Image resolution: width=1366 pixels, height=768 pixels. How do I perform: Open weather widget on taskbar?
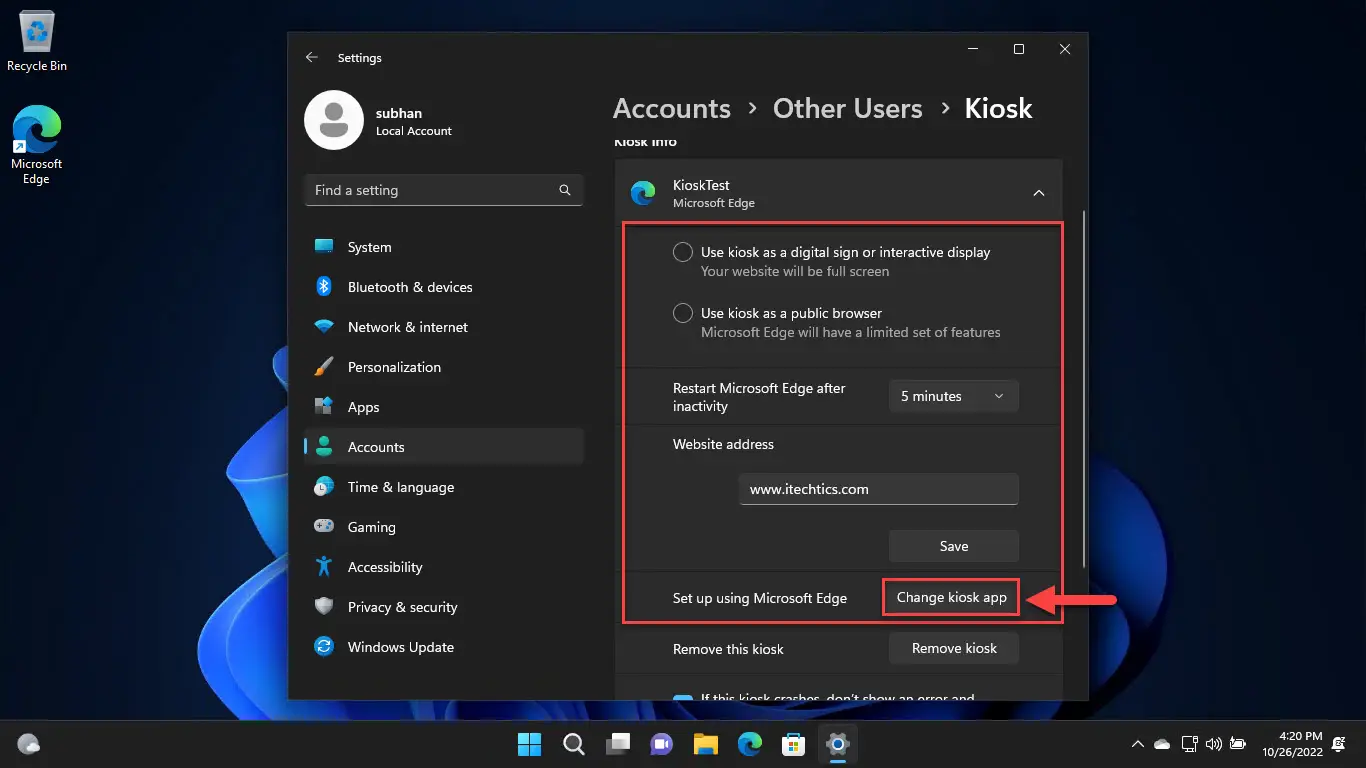pyautogui.click(x=29, y=744)
